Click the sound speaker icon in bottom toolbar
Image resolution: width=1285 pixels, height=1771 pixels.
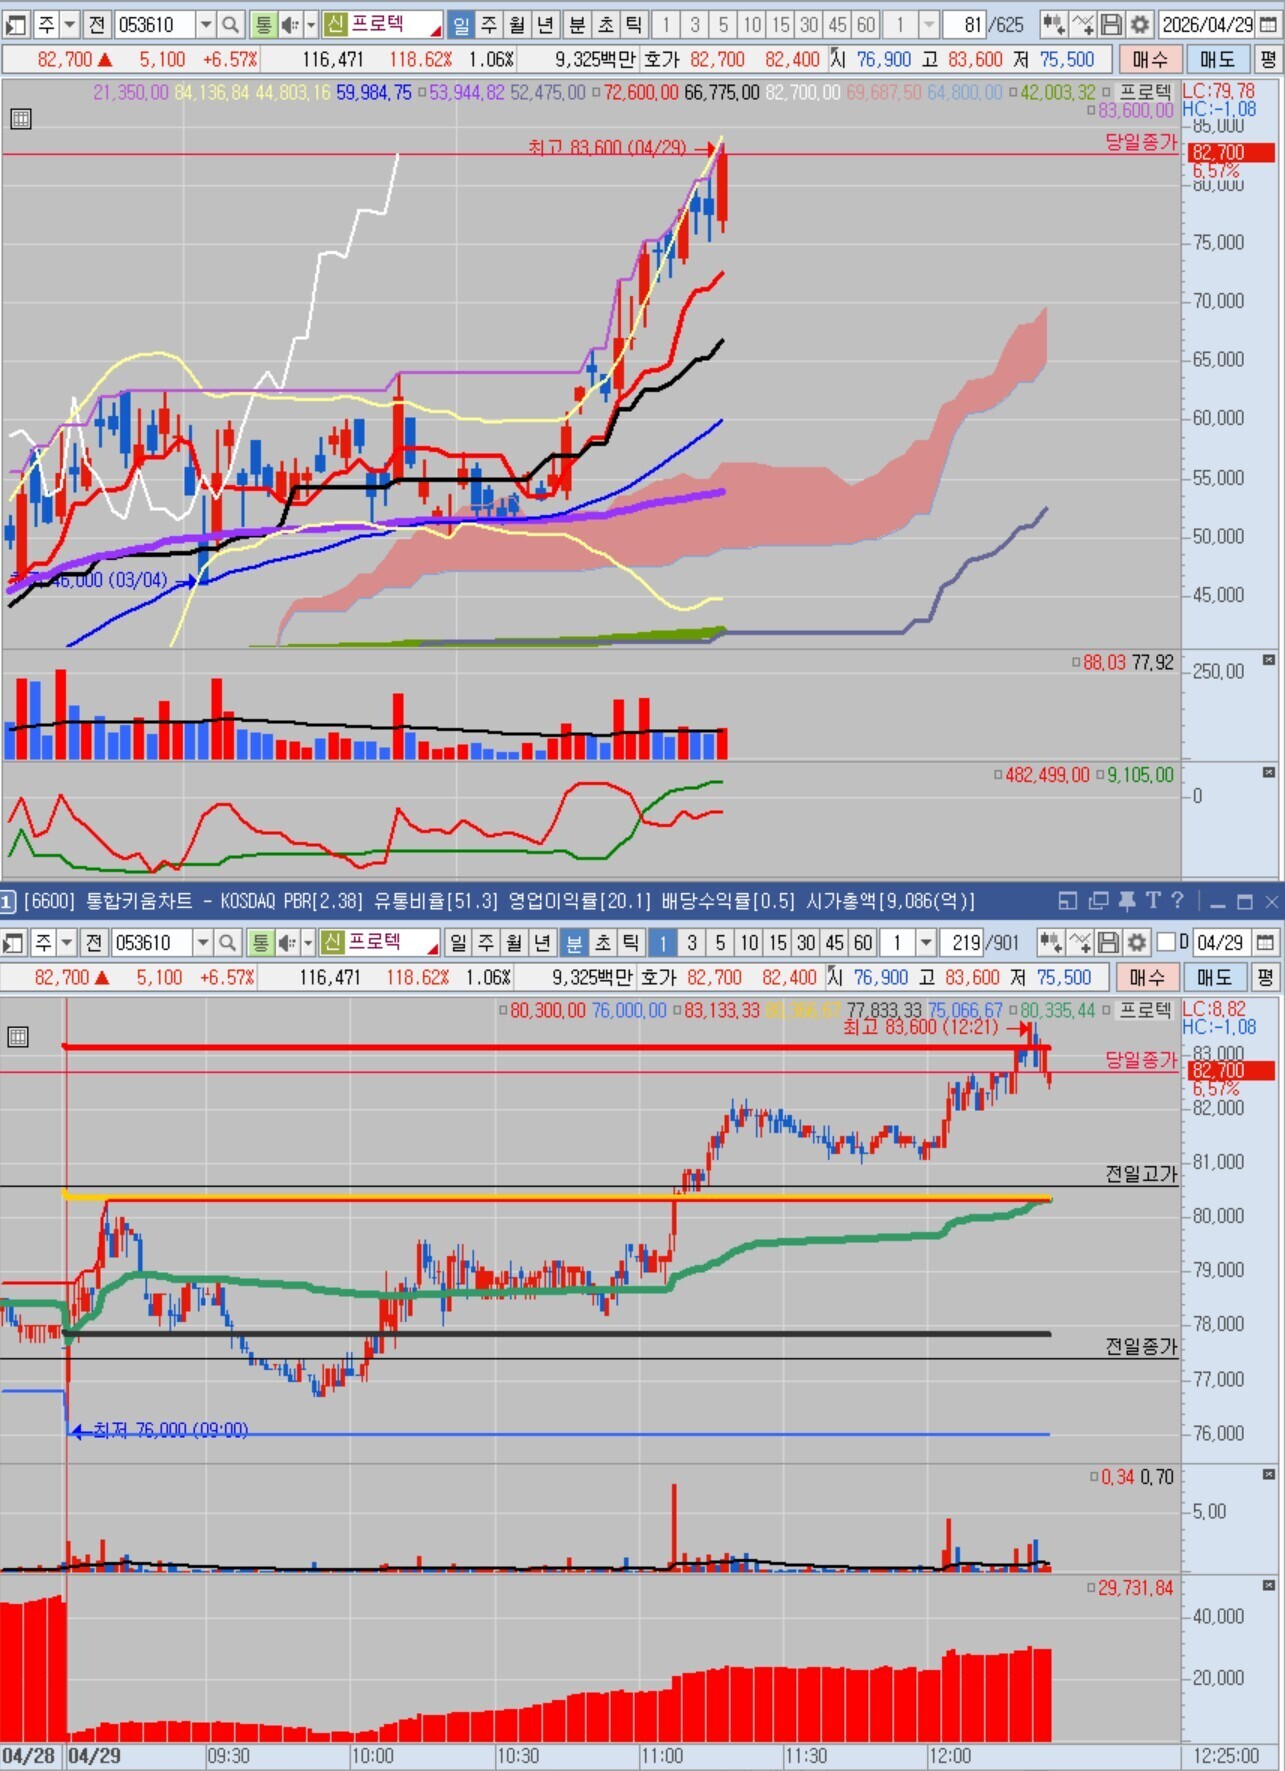click(x=287, y=942)
